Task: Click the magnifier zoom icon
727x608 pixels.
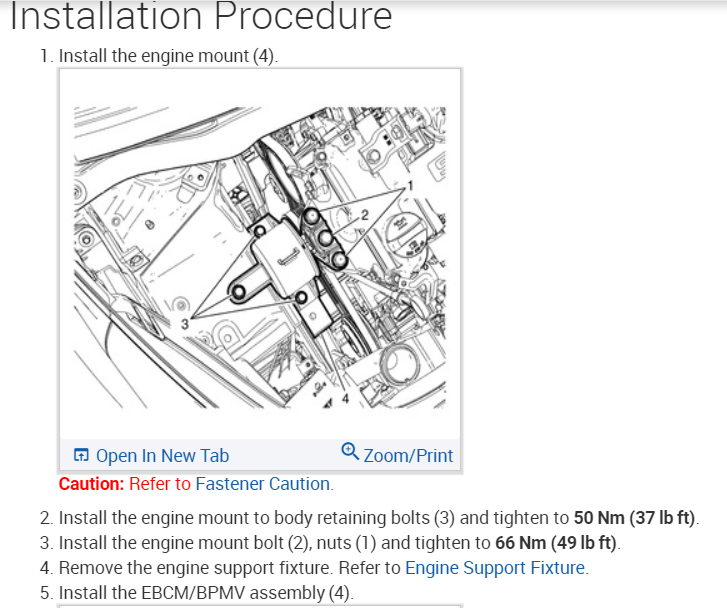Action: tap(350, 451)
